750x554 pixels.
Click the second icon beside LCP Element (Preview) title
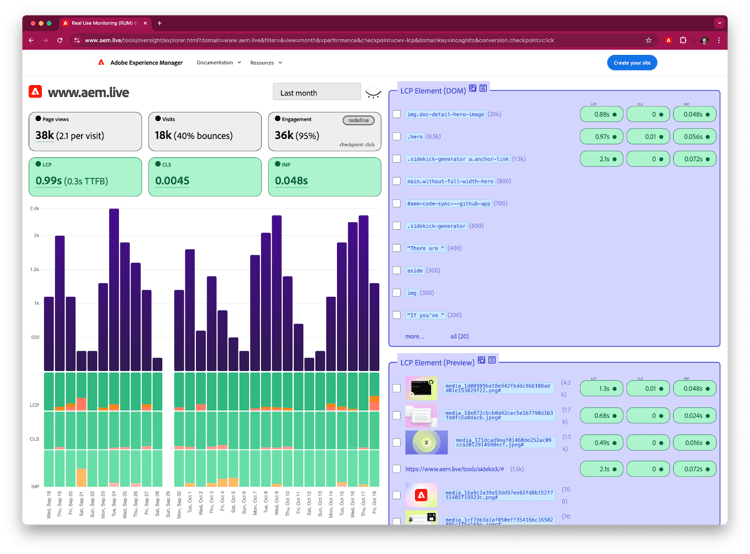coord(492,360)
